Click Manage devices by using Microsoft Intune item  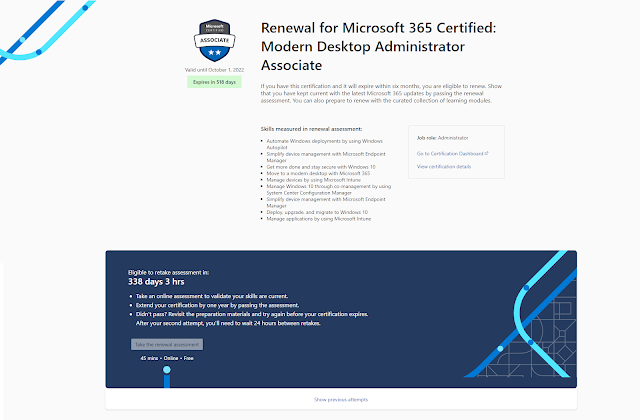(x=313, y=180)
